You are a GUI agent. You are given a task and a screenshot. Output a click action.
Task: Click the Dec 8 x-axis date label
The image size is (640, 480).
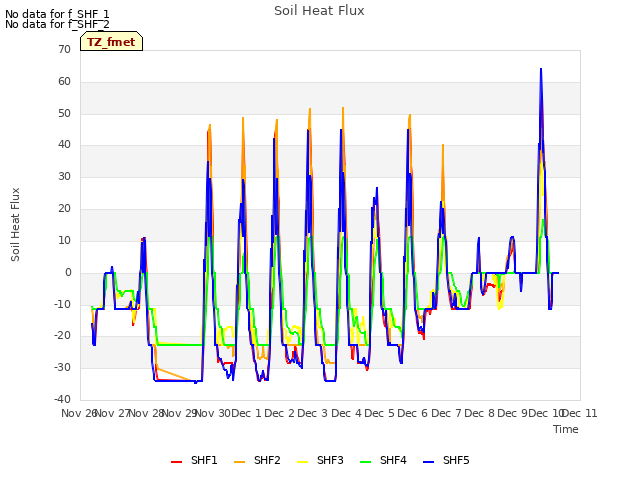(480, 413)
